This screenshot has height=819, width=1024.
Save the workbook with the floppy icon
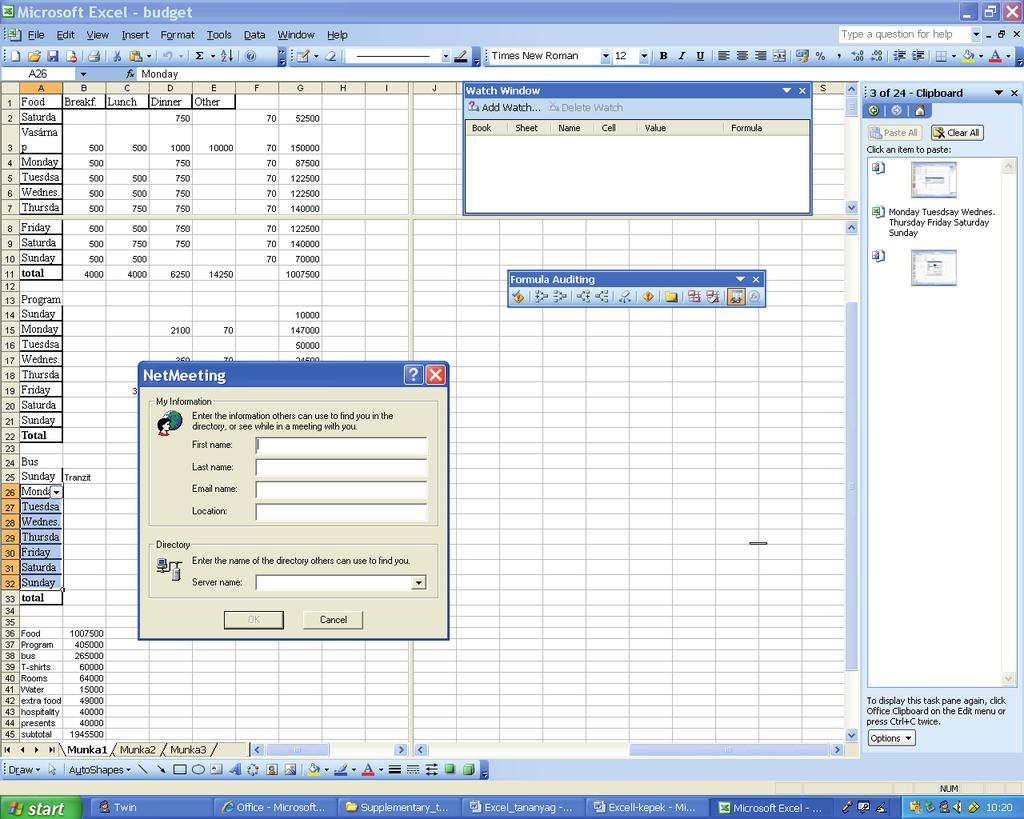pos(53,56)
